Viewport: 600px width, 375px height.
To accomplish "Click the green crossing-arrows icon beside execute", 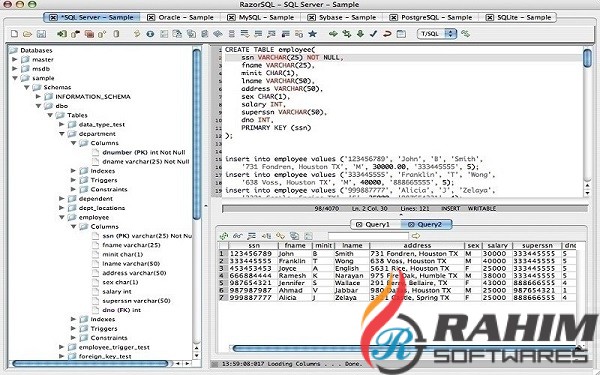I will click(x=347, y=34).
